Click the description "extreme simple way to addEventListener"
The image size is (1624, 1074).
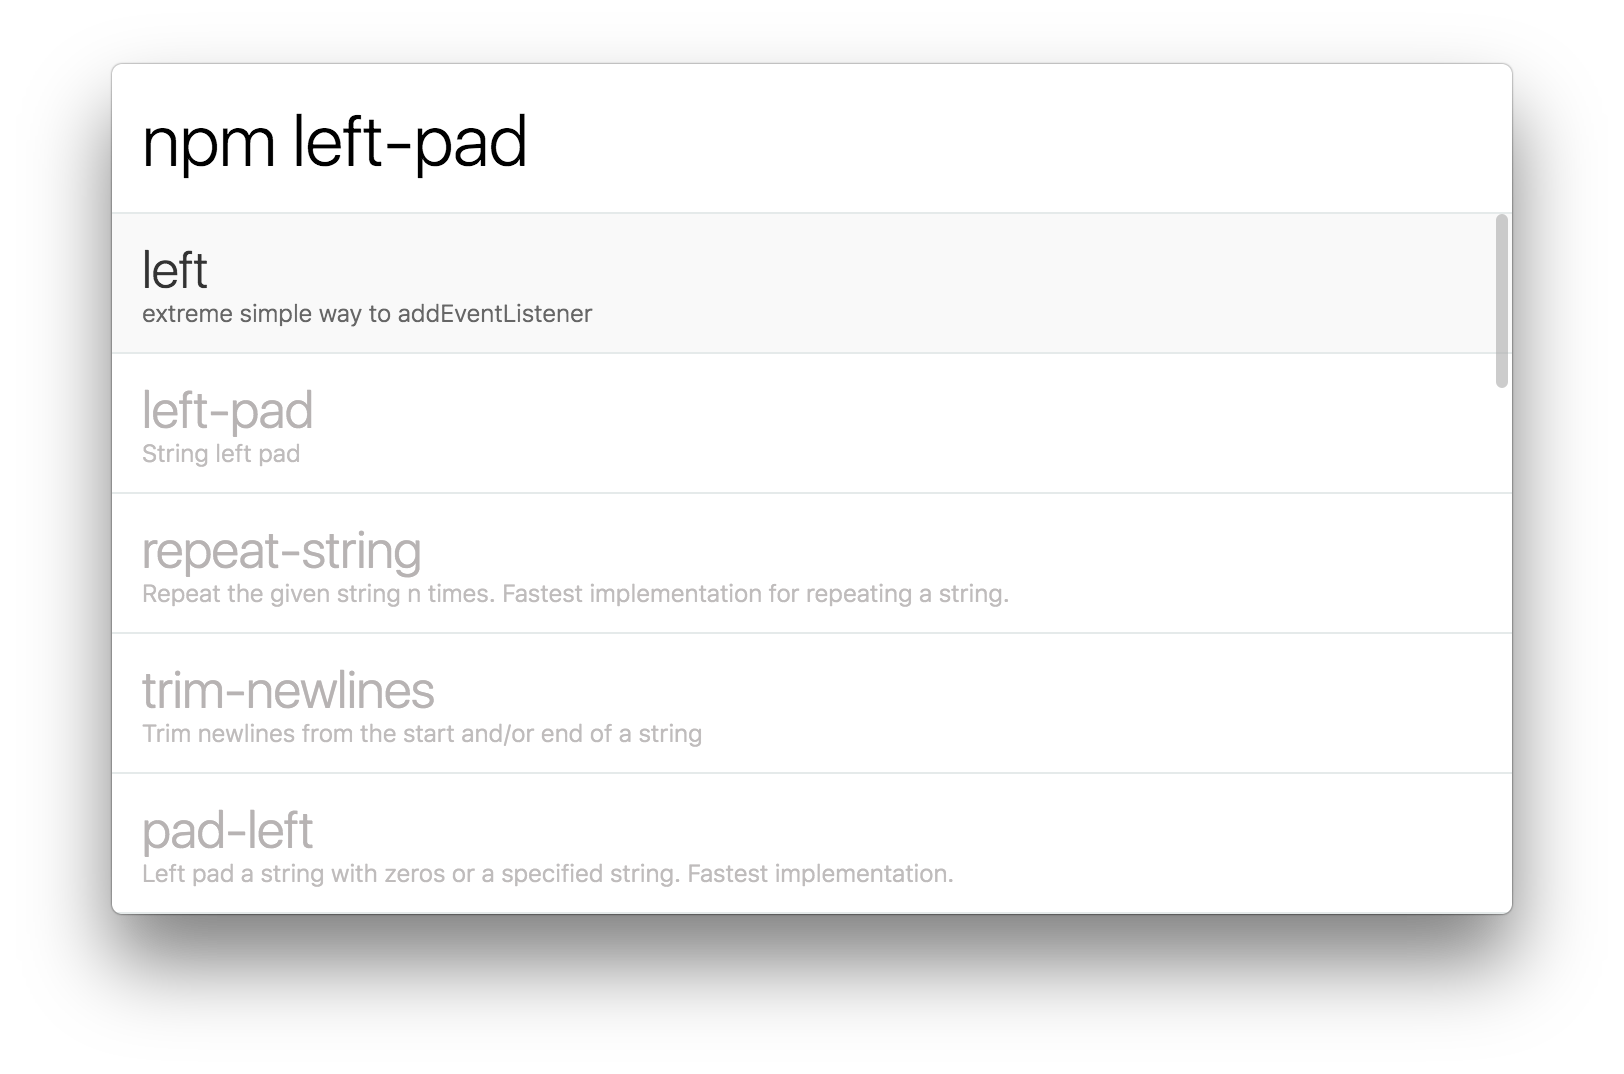367,314
